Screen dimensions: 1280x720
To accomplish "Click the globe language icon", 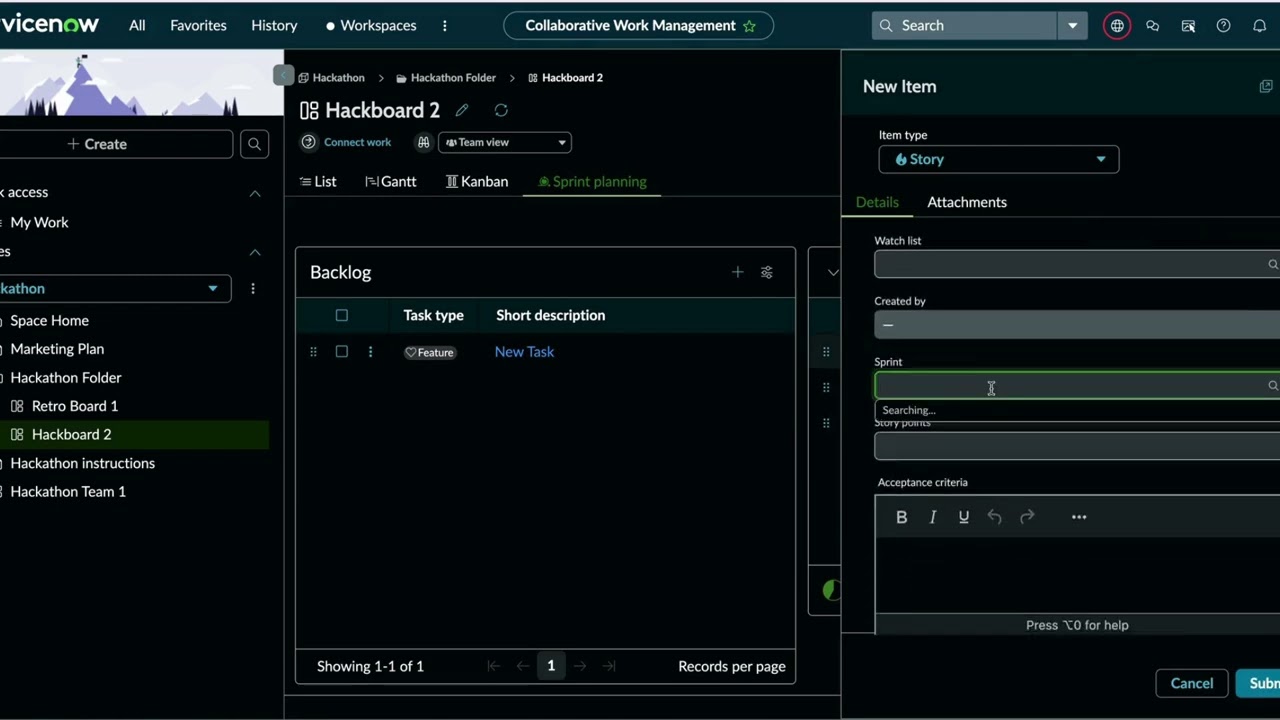I will [x=1117, y=25].
